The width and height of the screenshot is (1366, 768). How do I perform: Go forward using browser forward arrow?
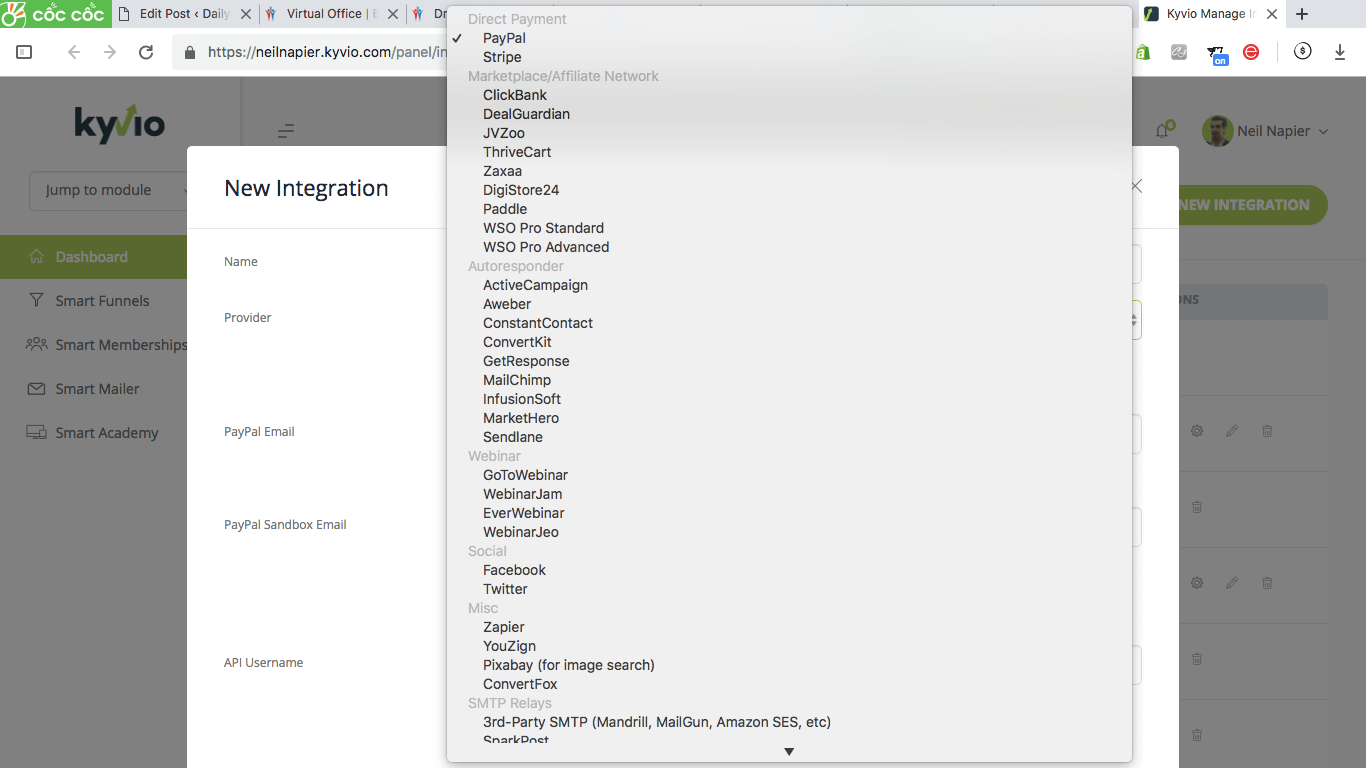pyautogui.click(x=110, y=52)
